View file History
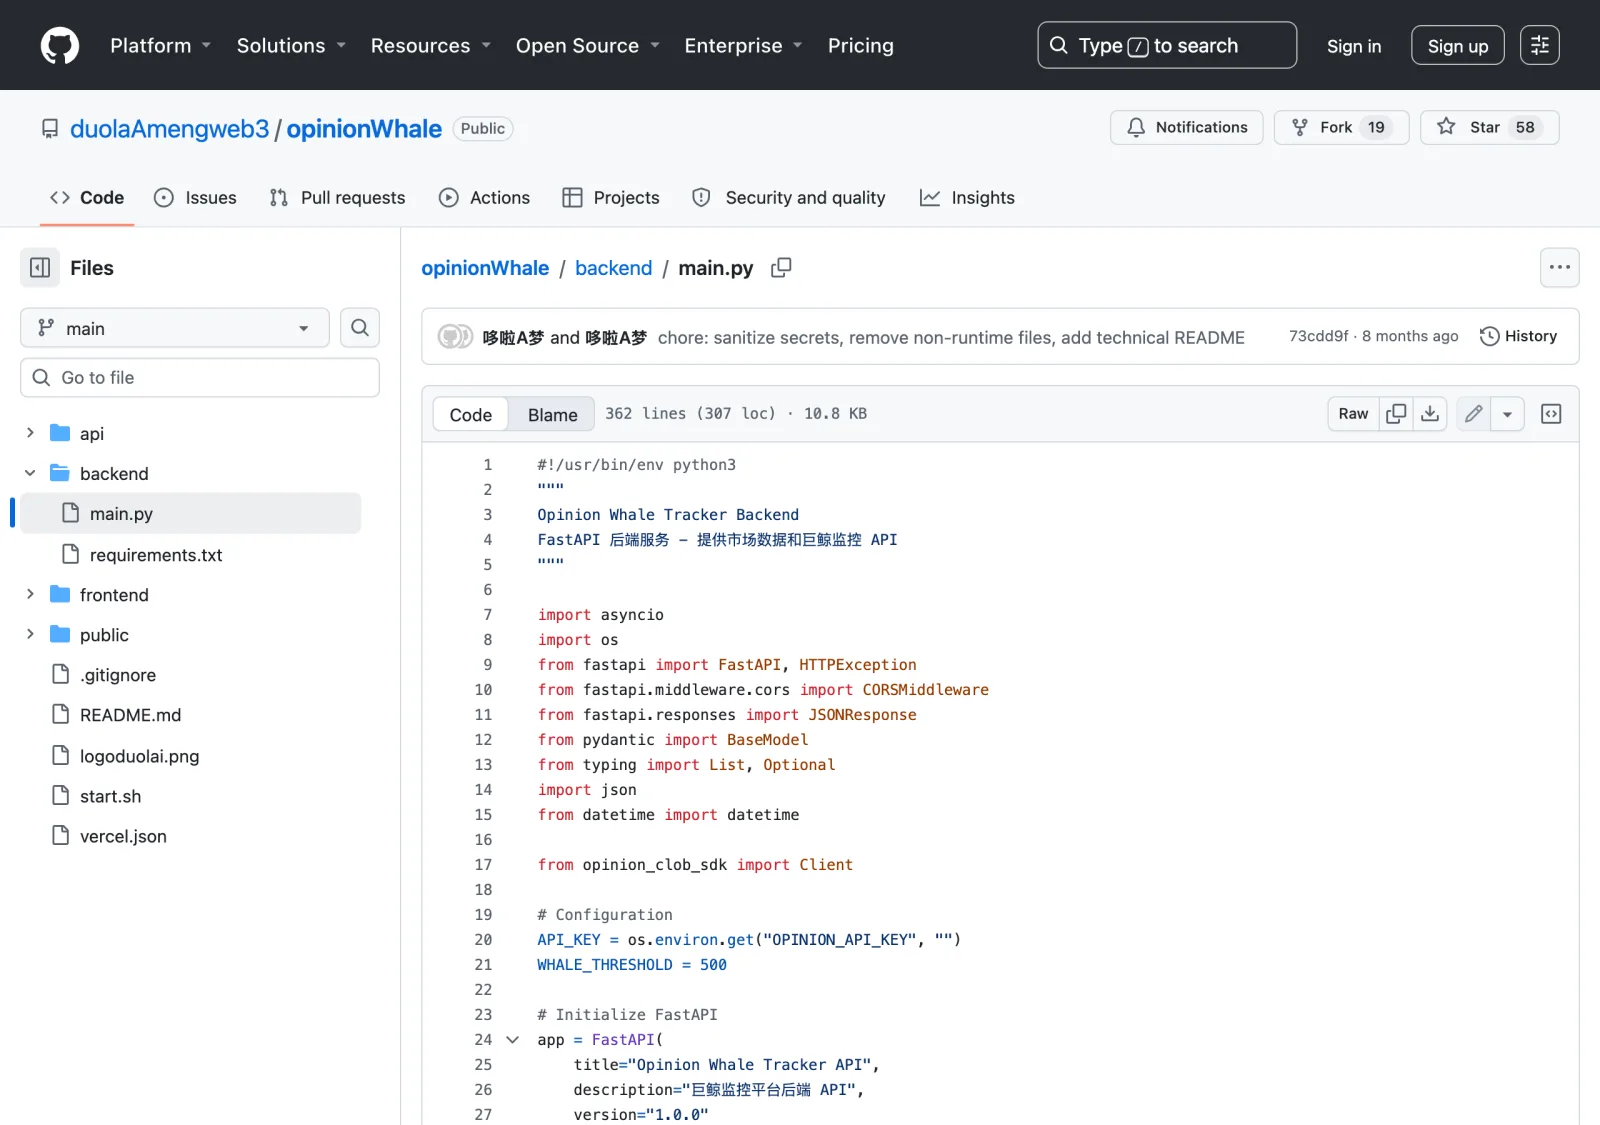This screenshot has height=1125, width=1600. coord(1518,336)
